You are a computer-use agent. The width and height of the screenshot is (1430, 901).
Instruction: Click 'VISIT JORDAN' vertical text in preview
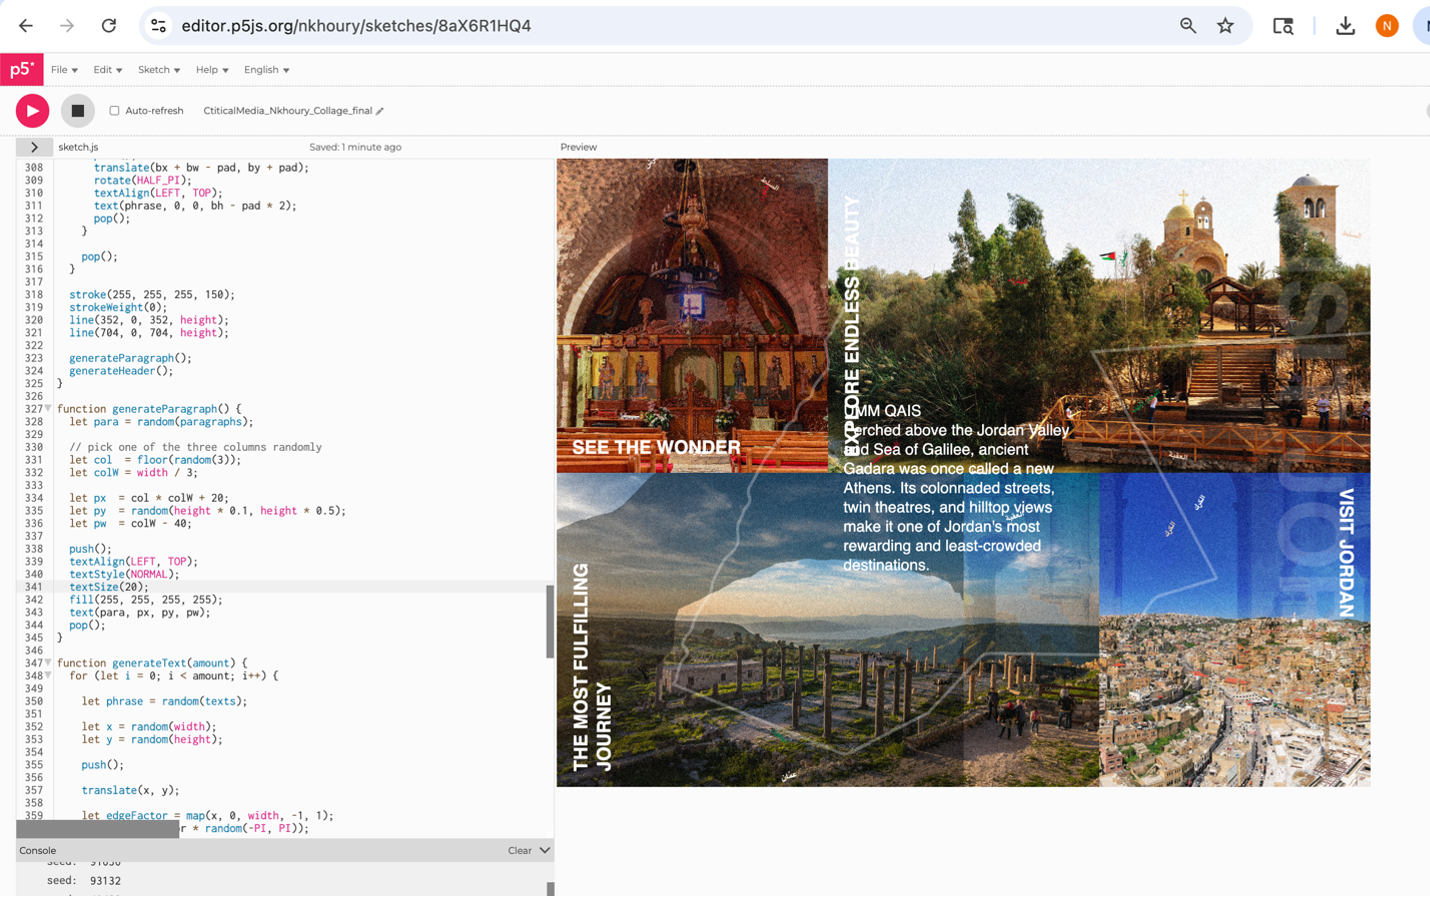tap(1346, 553)
